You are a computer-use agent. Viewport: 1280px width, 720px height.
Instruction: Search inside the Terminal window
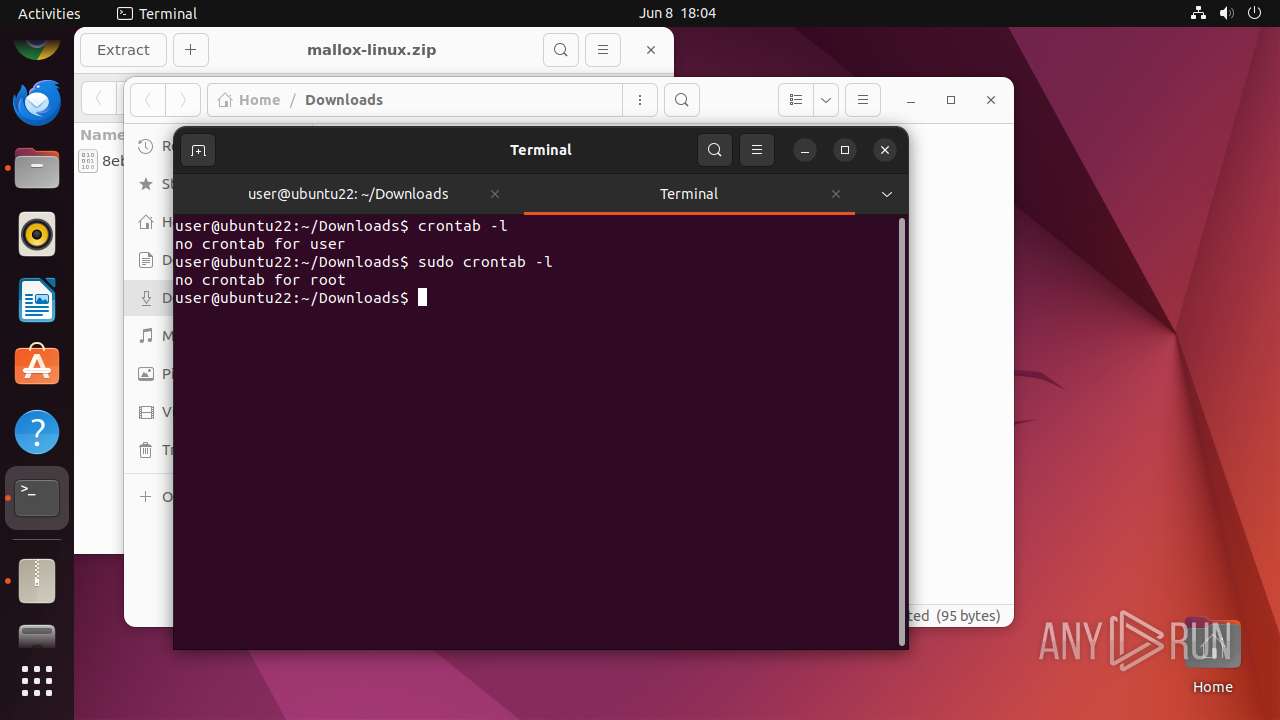(x=714, y=150)
